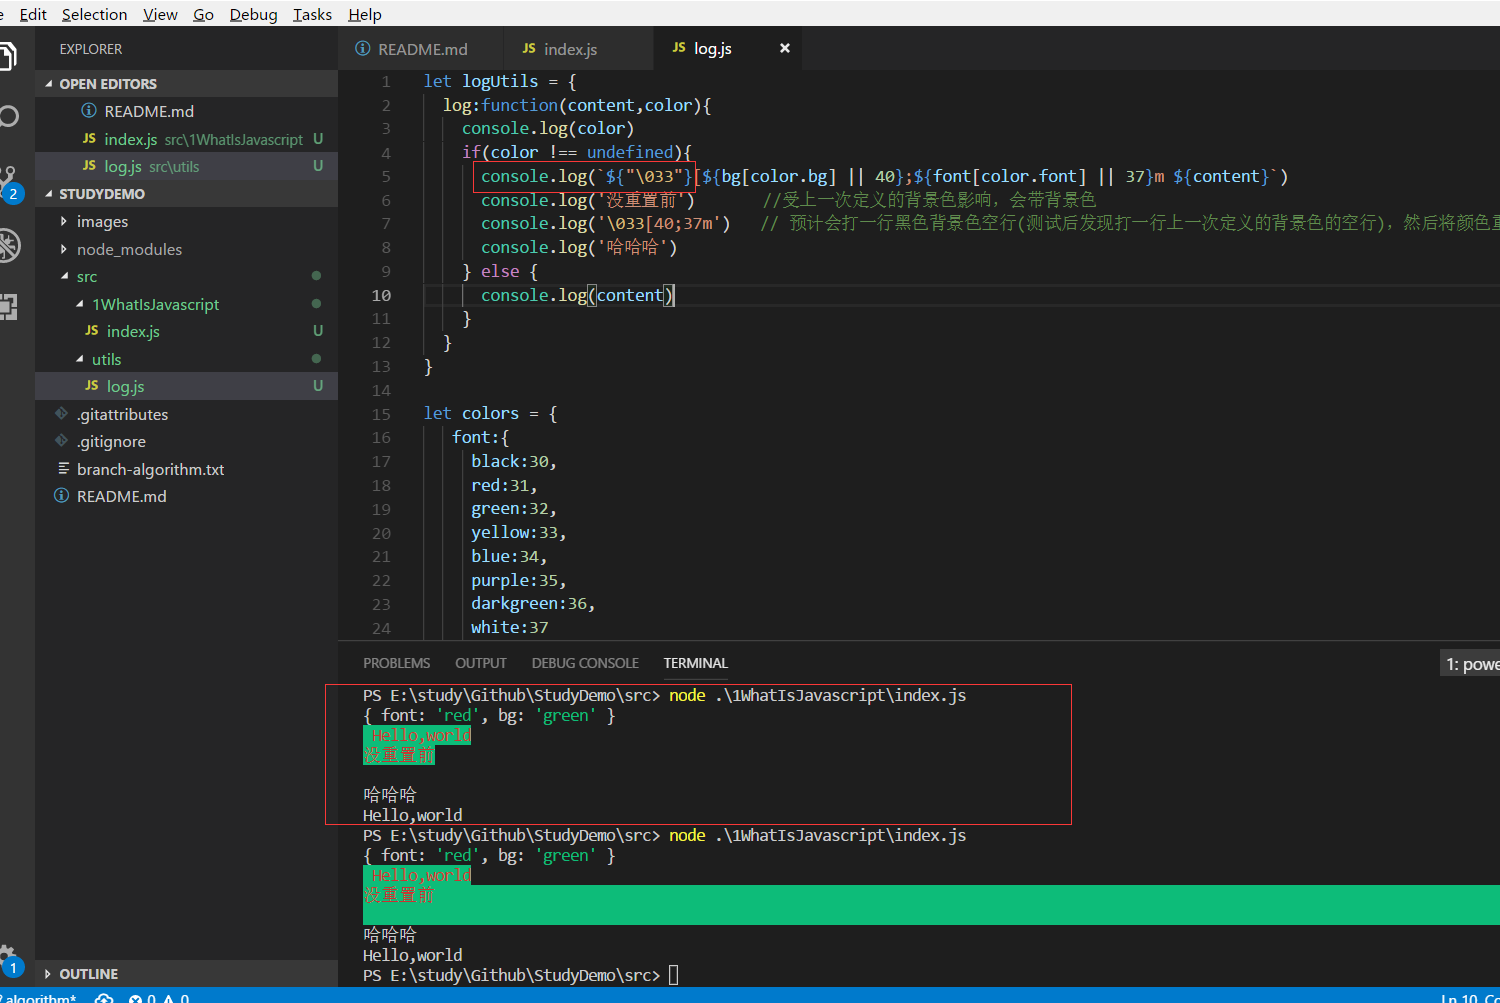1500x1003 pixels.
Task: Click the JS icon of index.js under 1WhatIsJavascript
Action: [x=92, y=330]
